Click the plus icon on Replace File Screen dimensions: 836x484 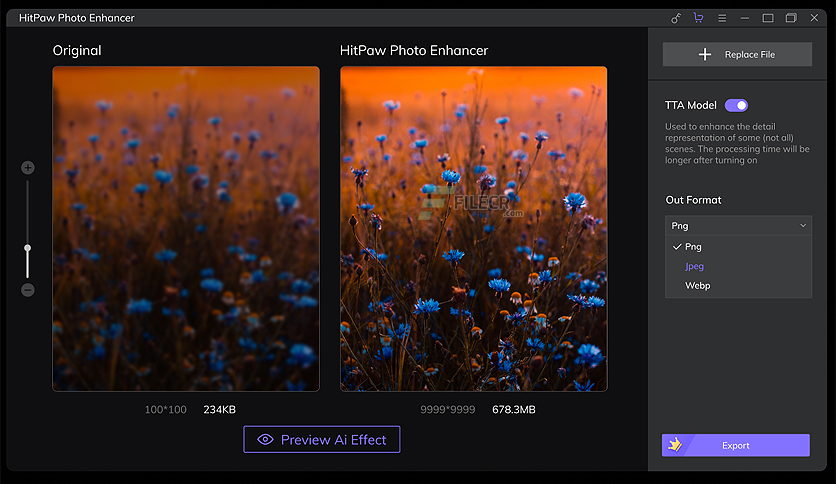coord(705,54)
